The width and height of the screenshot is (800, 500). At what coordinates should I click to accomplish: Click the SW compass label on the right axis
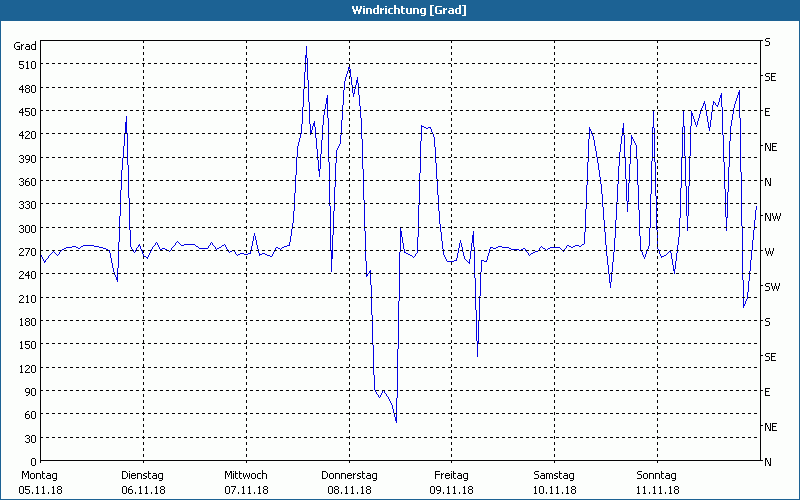[771, 287]
